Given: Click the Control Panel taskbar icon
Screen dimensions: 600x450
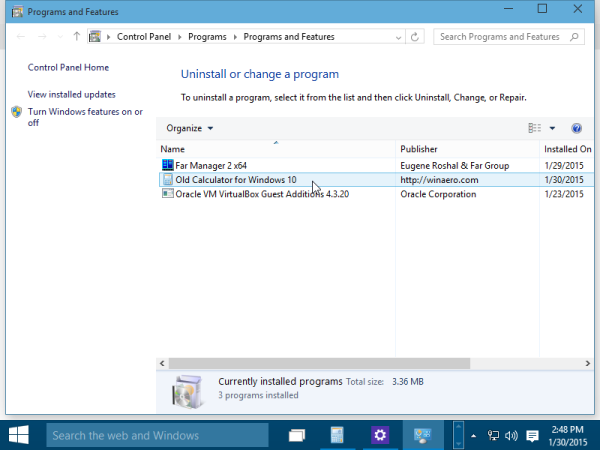Looking at the screenshot, I should point(423,435).
